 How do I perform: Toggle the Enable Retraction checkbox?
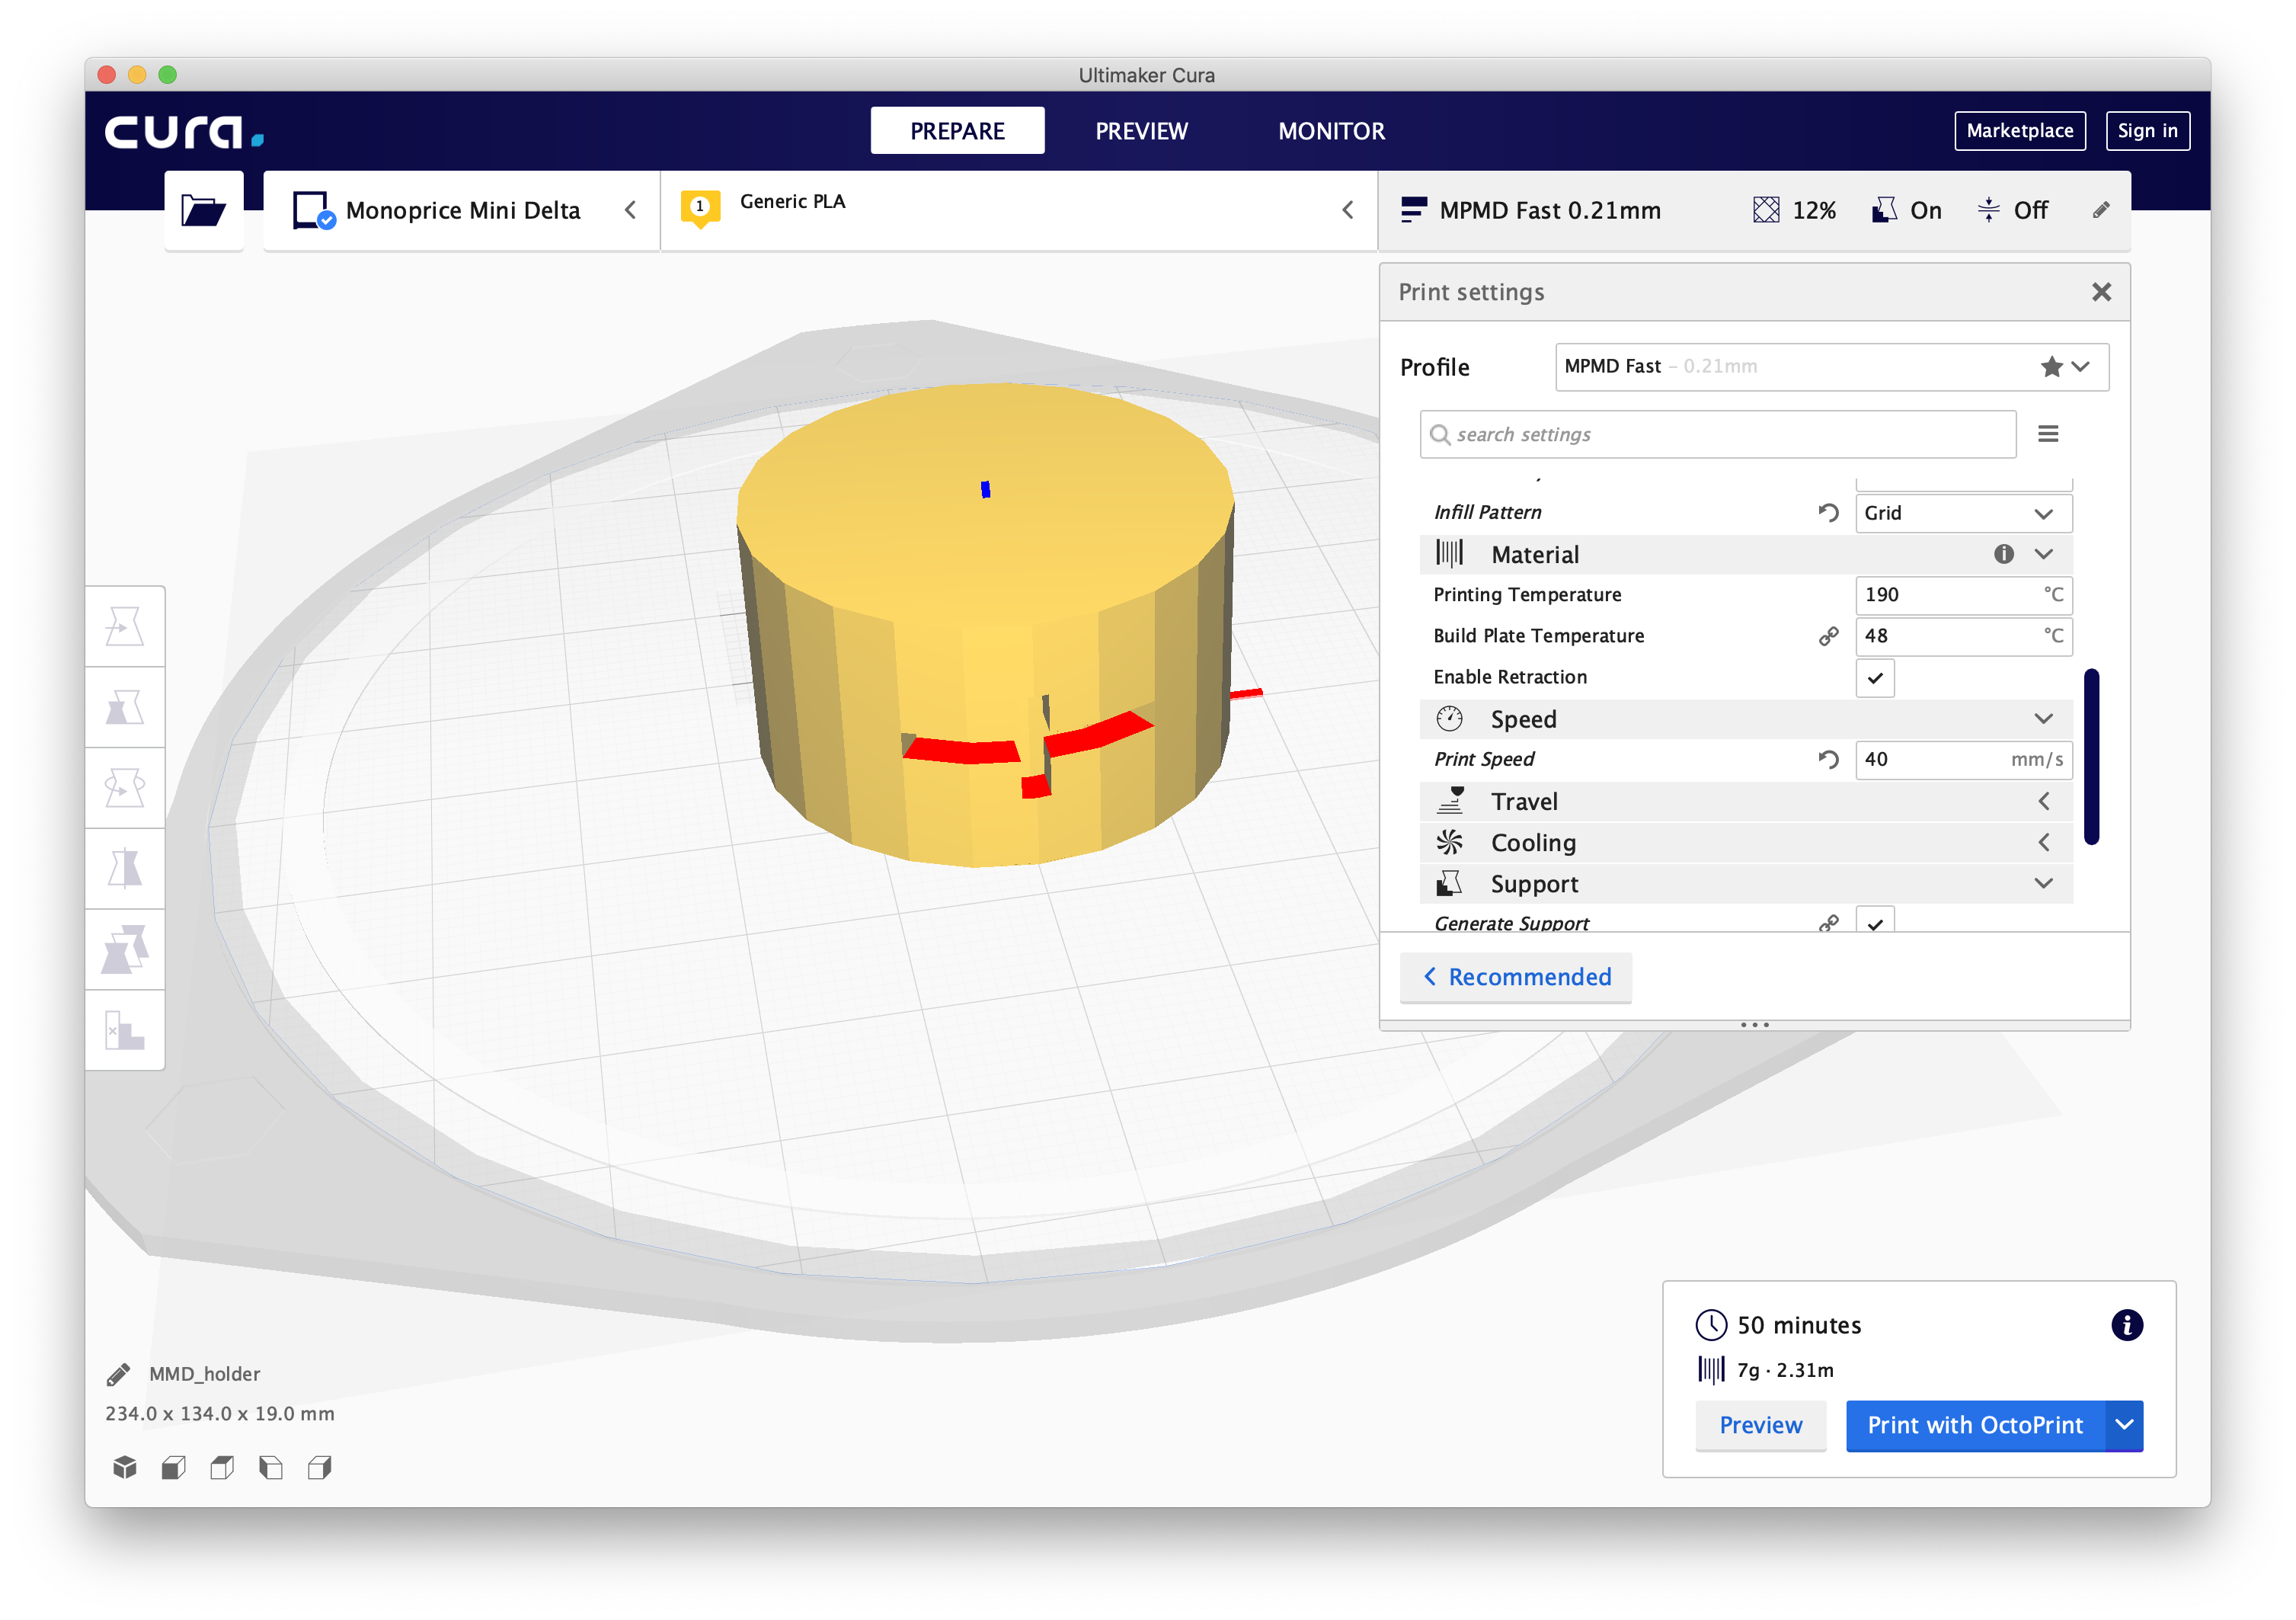[1875, 678]
